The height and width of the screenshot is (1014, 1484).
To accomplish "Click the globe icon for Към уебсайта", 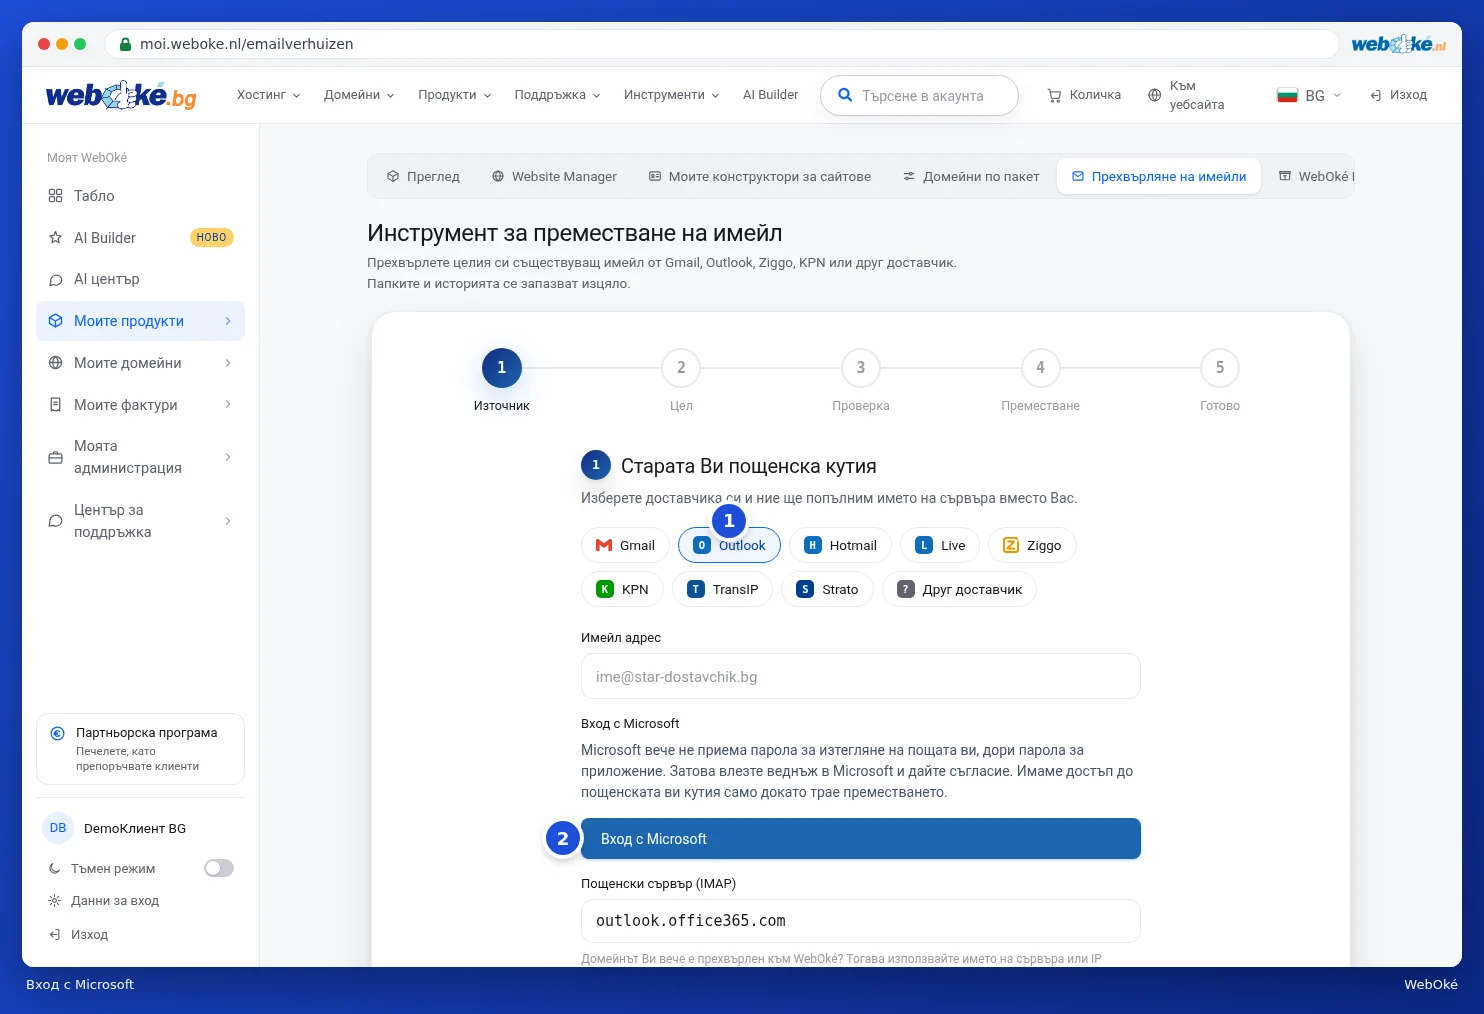I will (1154, 96).
